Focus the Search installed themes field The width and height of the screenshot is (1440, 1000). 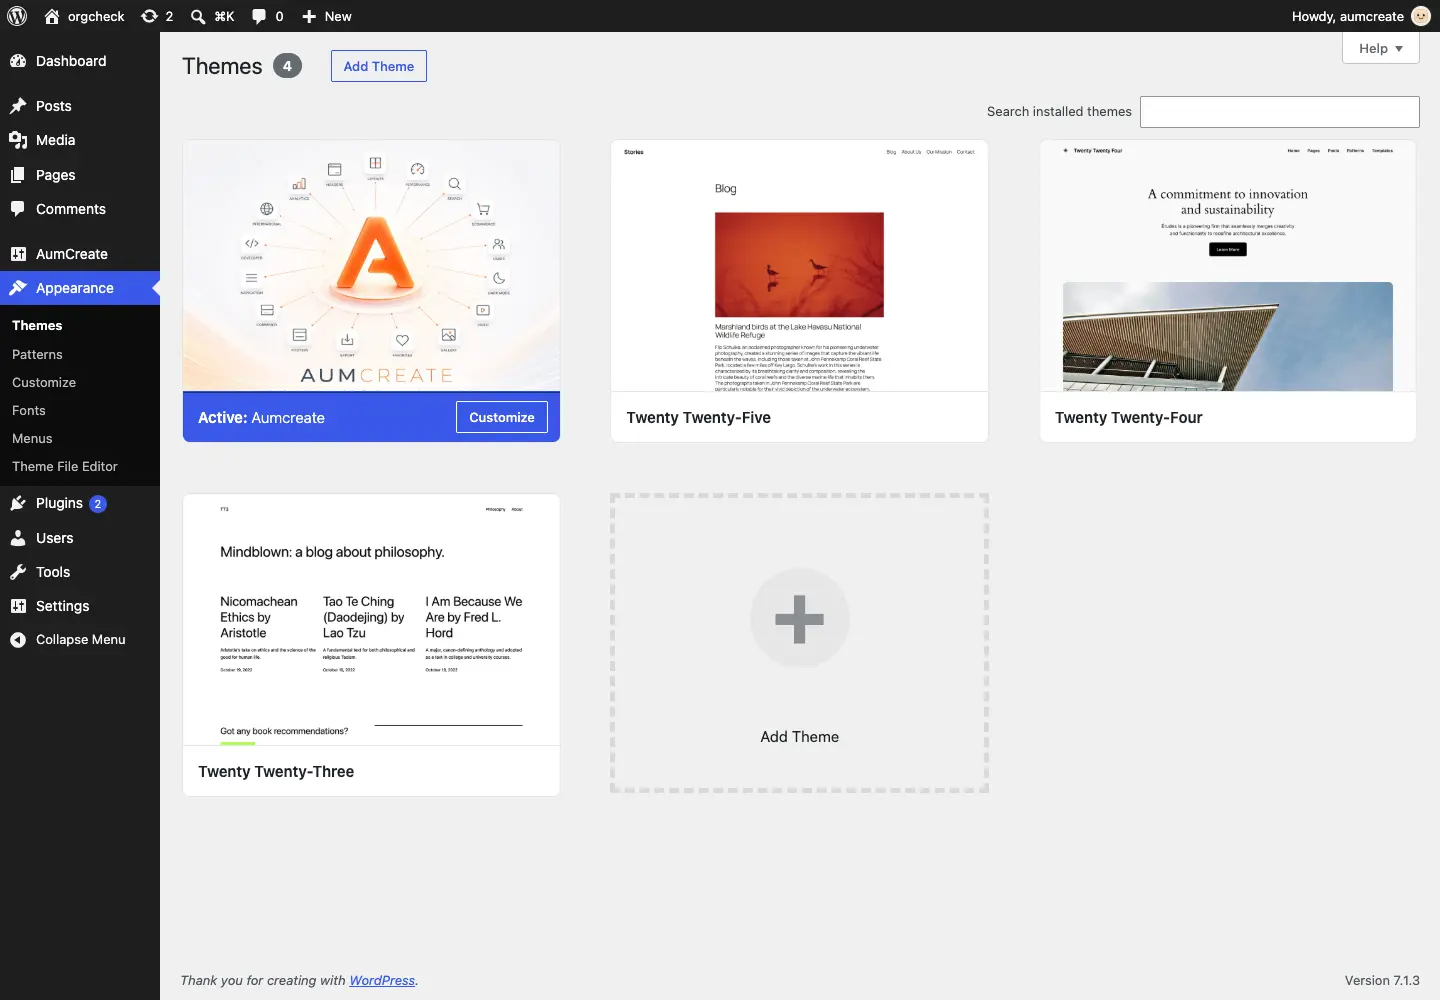tap(1280, 112)
